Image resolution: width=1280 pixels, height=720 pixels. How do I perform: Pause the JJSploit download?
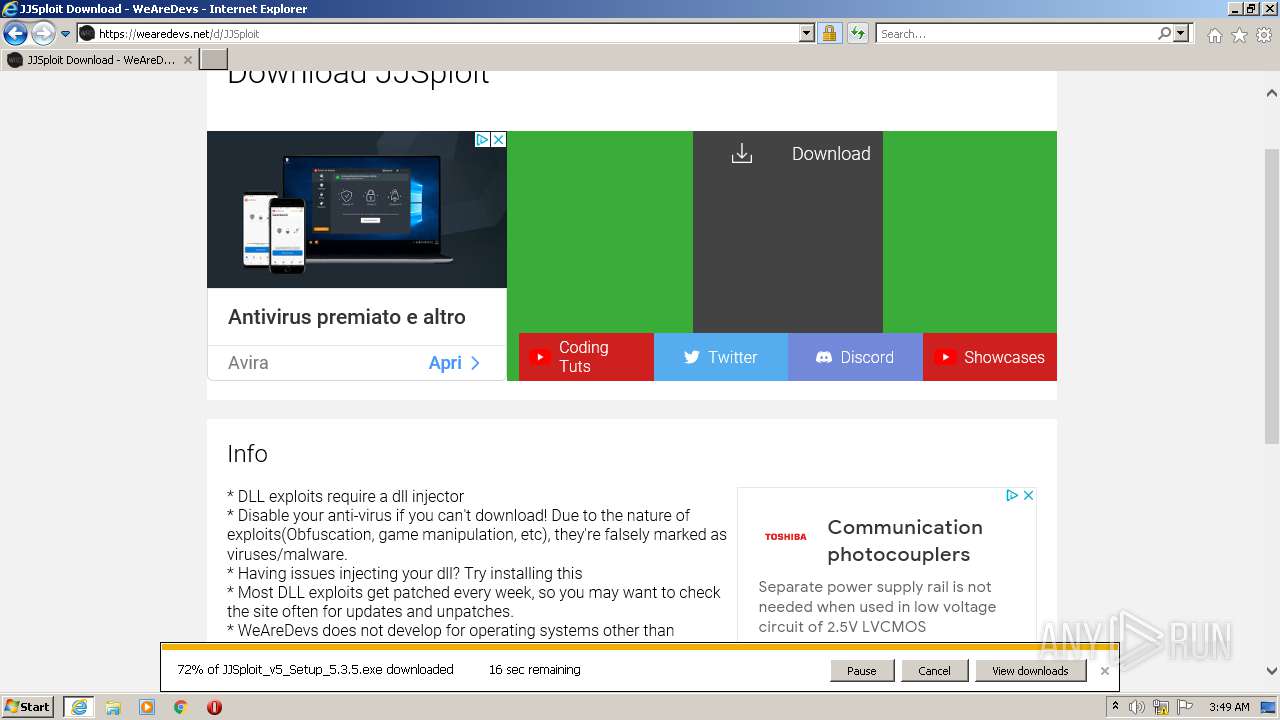(x=861, y=671)
